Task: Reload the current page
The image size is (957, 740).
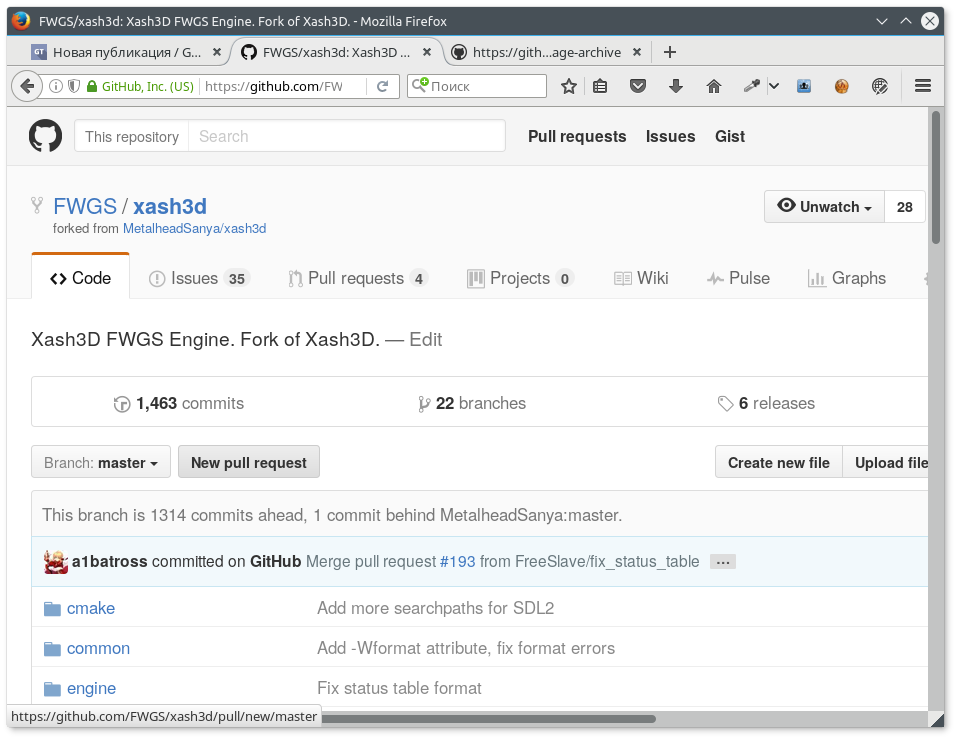Action: click(382, 86)
